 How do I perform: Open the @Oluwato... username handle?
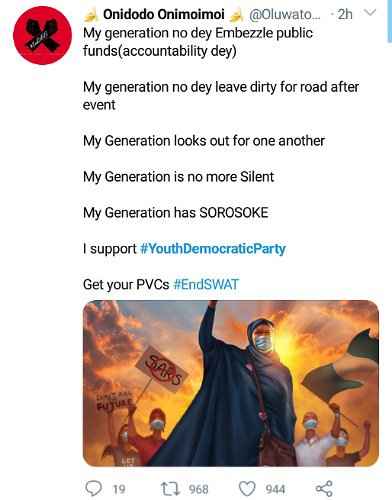(284, 14)
